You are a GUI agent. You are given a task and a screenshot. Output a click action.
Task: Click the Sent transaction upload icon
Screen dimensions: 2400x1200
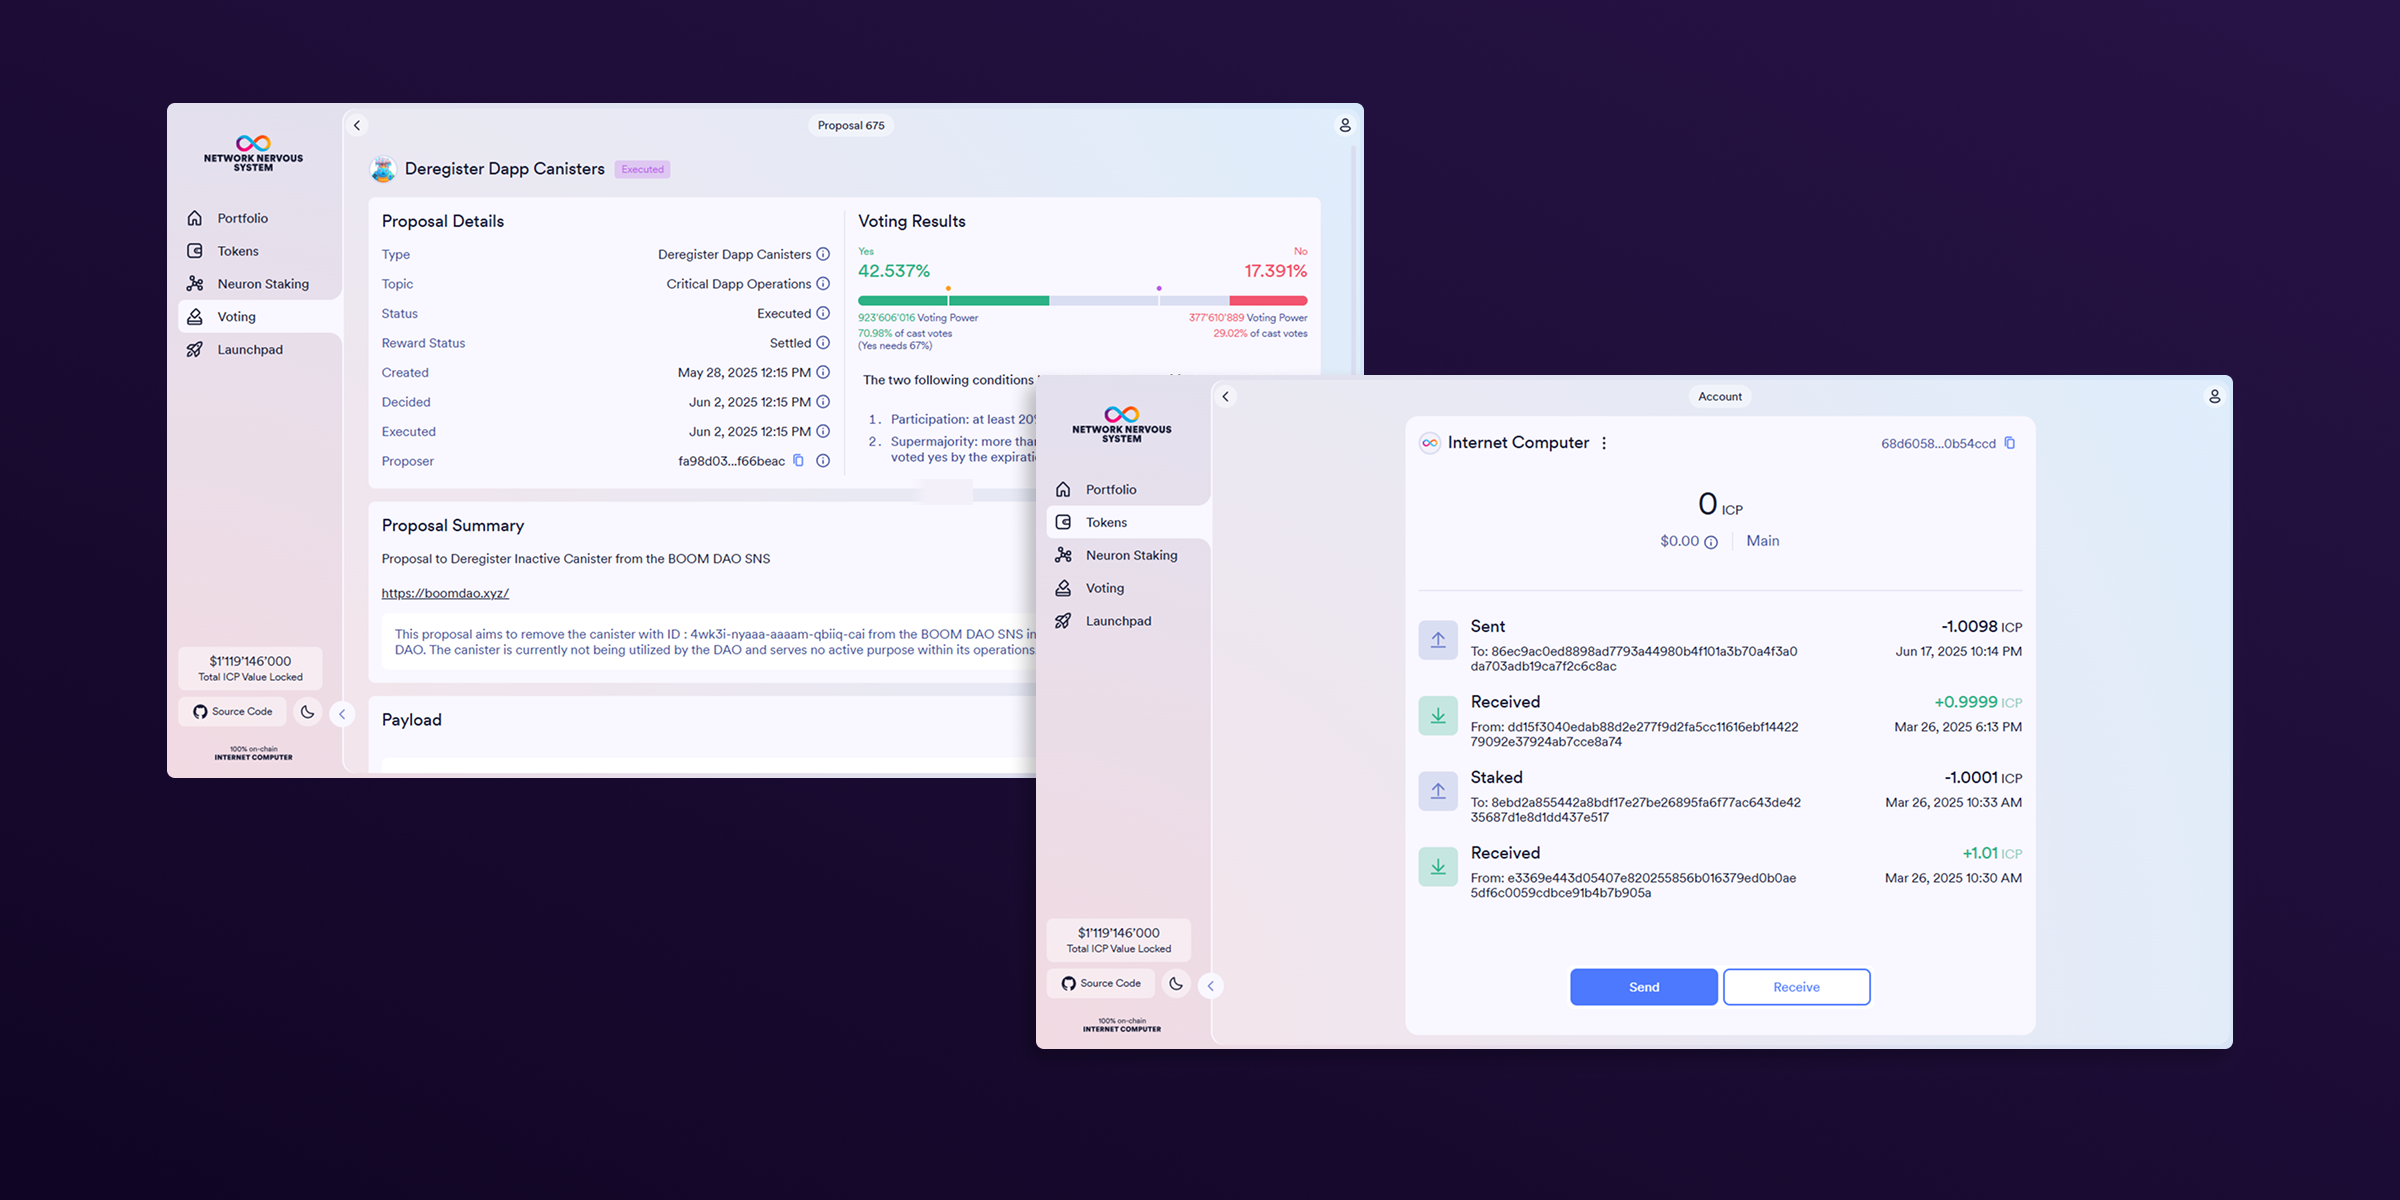point(1437,640)
